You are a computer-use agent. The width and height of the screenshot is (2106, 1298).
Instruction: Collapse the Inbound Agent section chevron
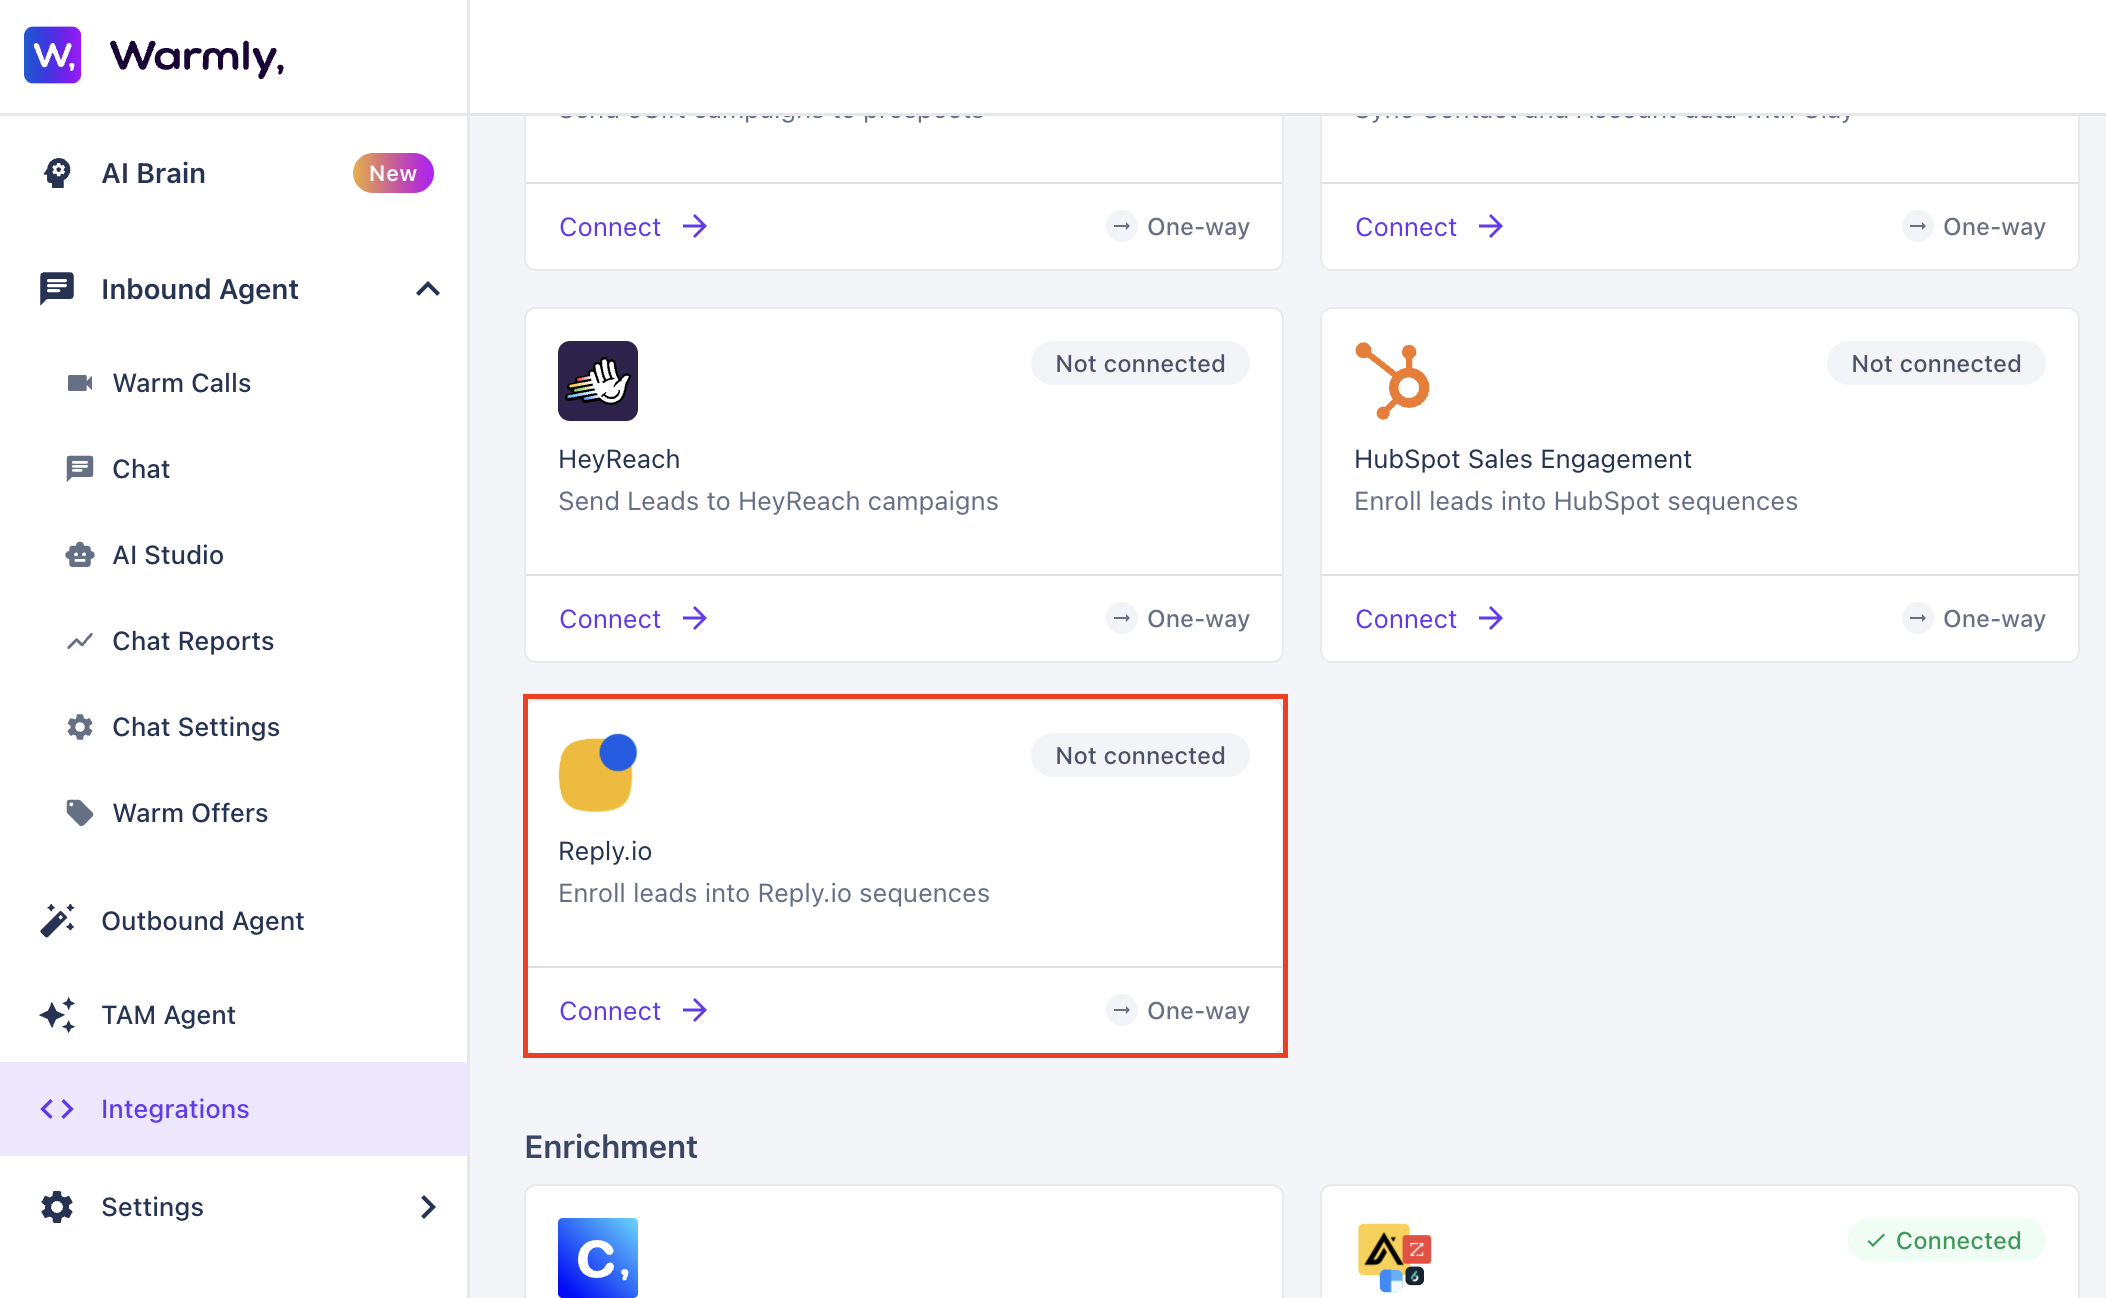click(x=428, y=289)
